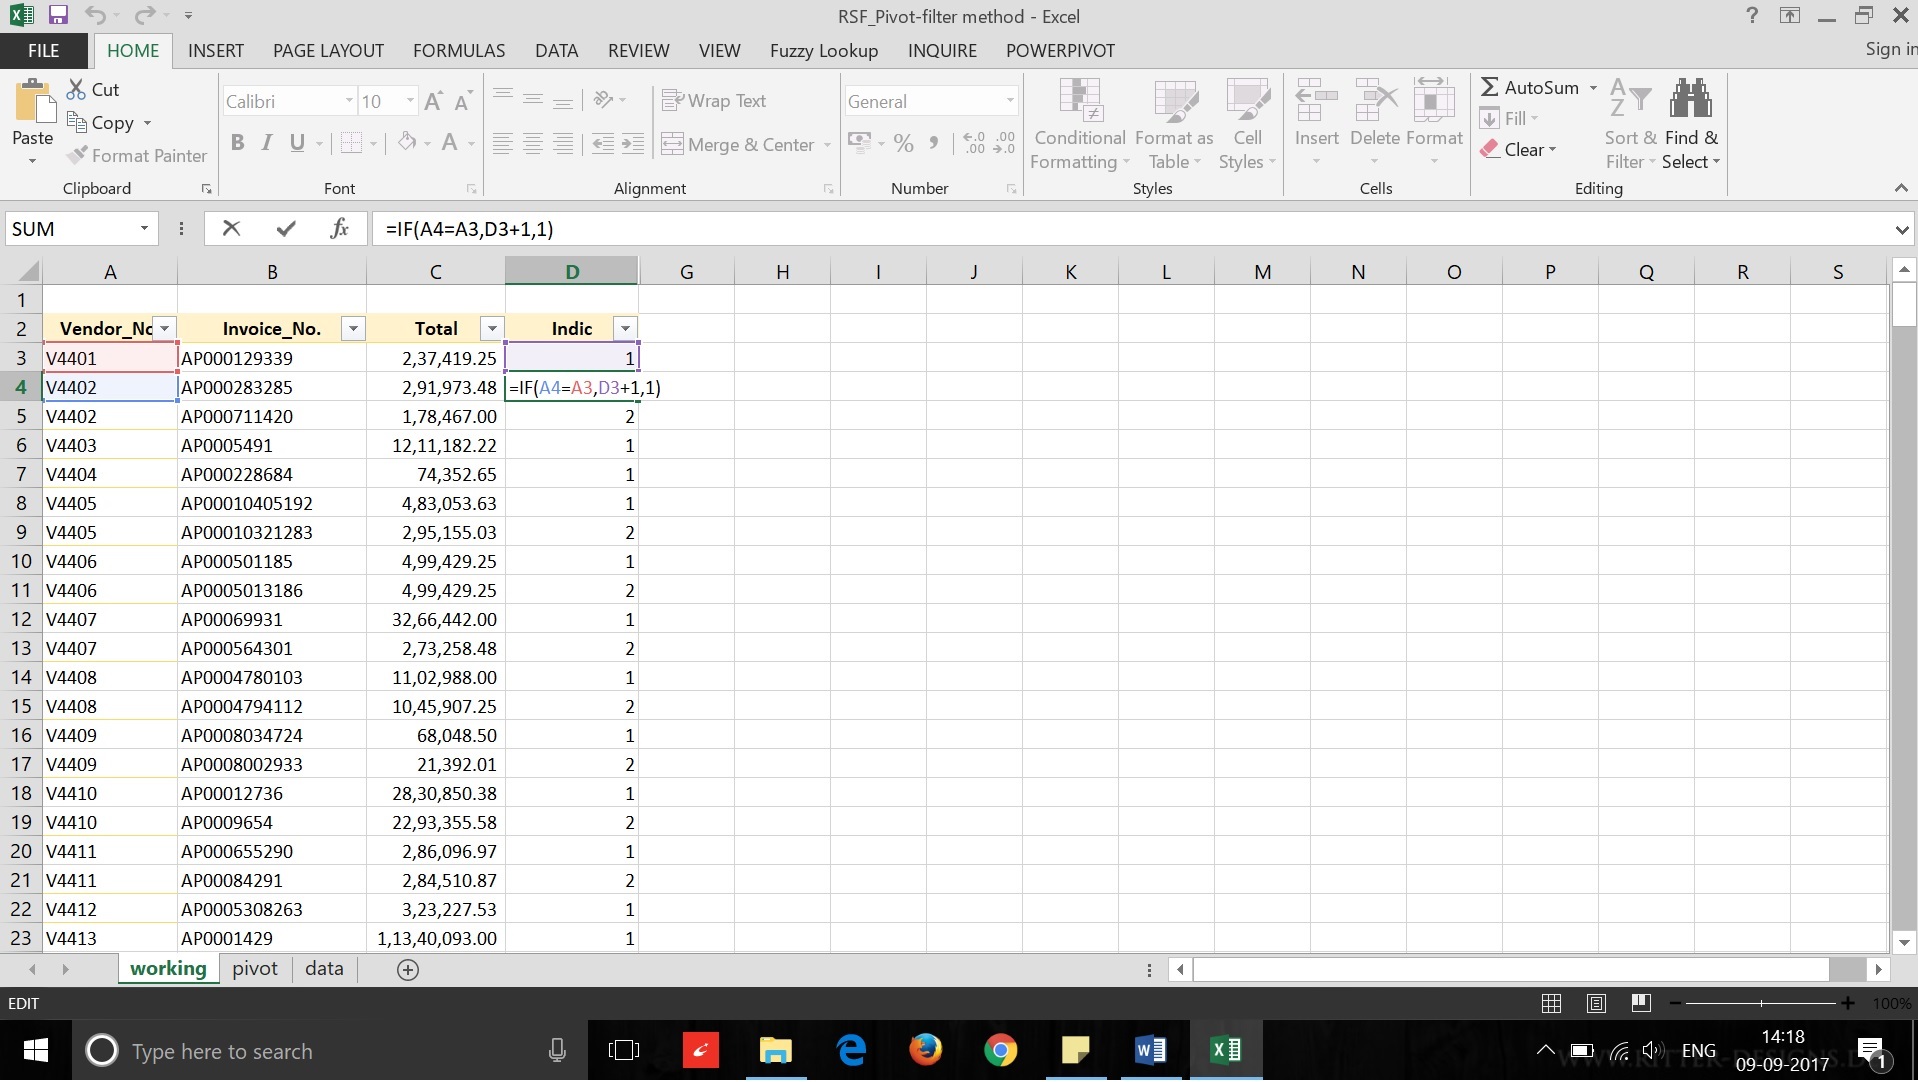Screen dimensions: 1918x1082
Task: Confirm formula with checkmark button
Action: click(x=286, y=228)
